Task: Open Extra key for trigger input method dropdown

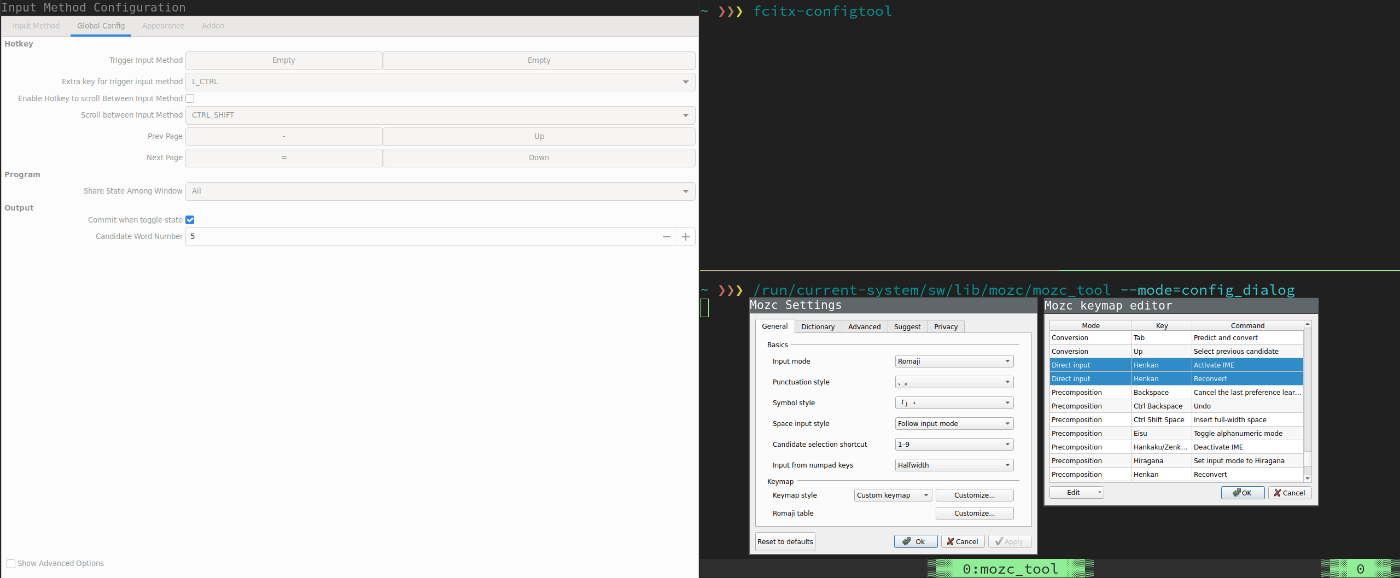Action: [440, 81]
